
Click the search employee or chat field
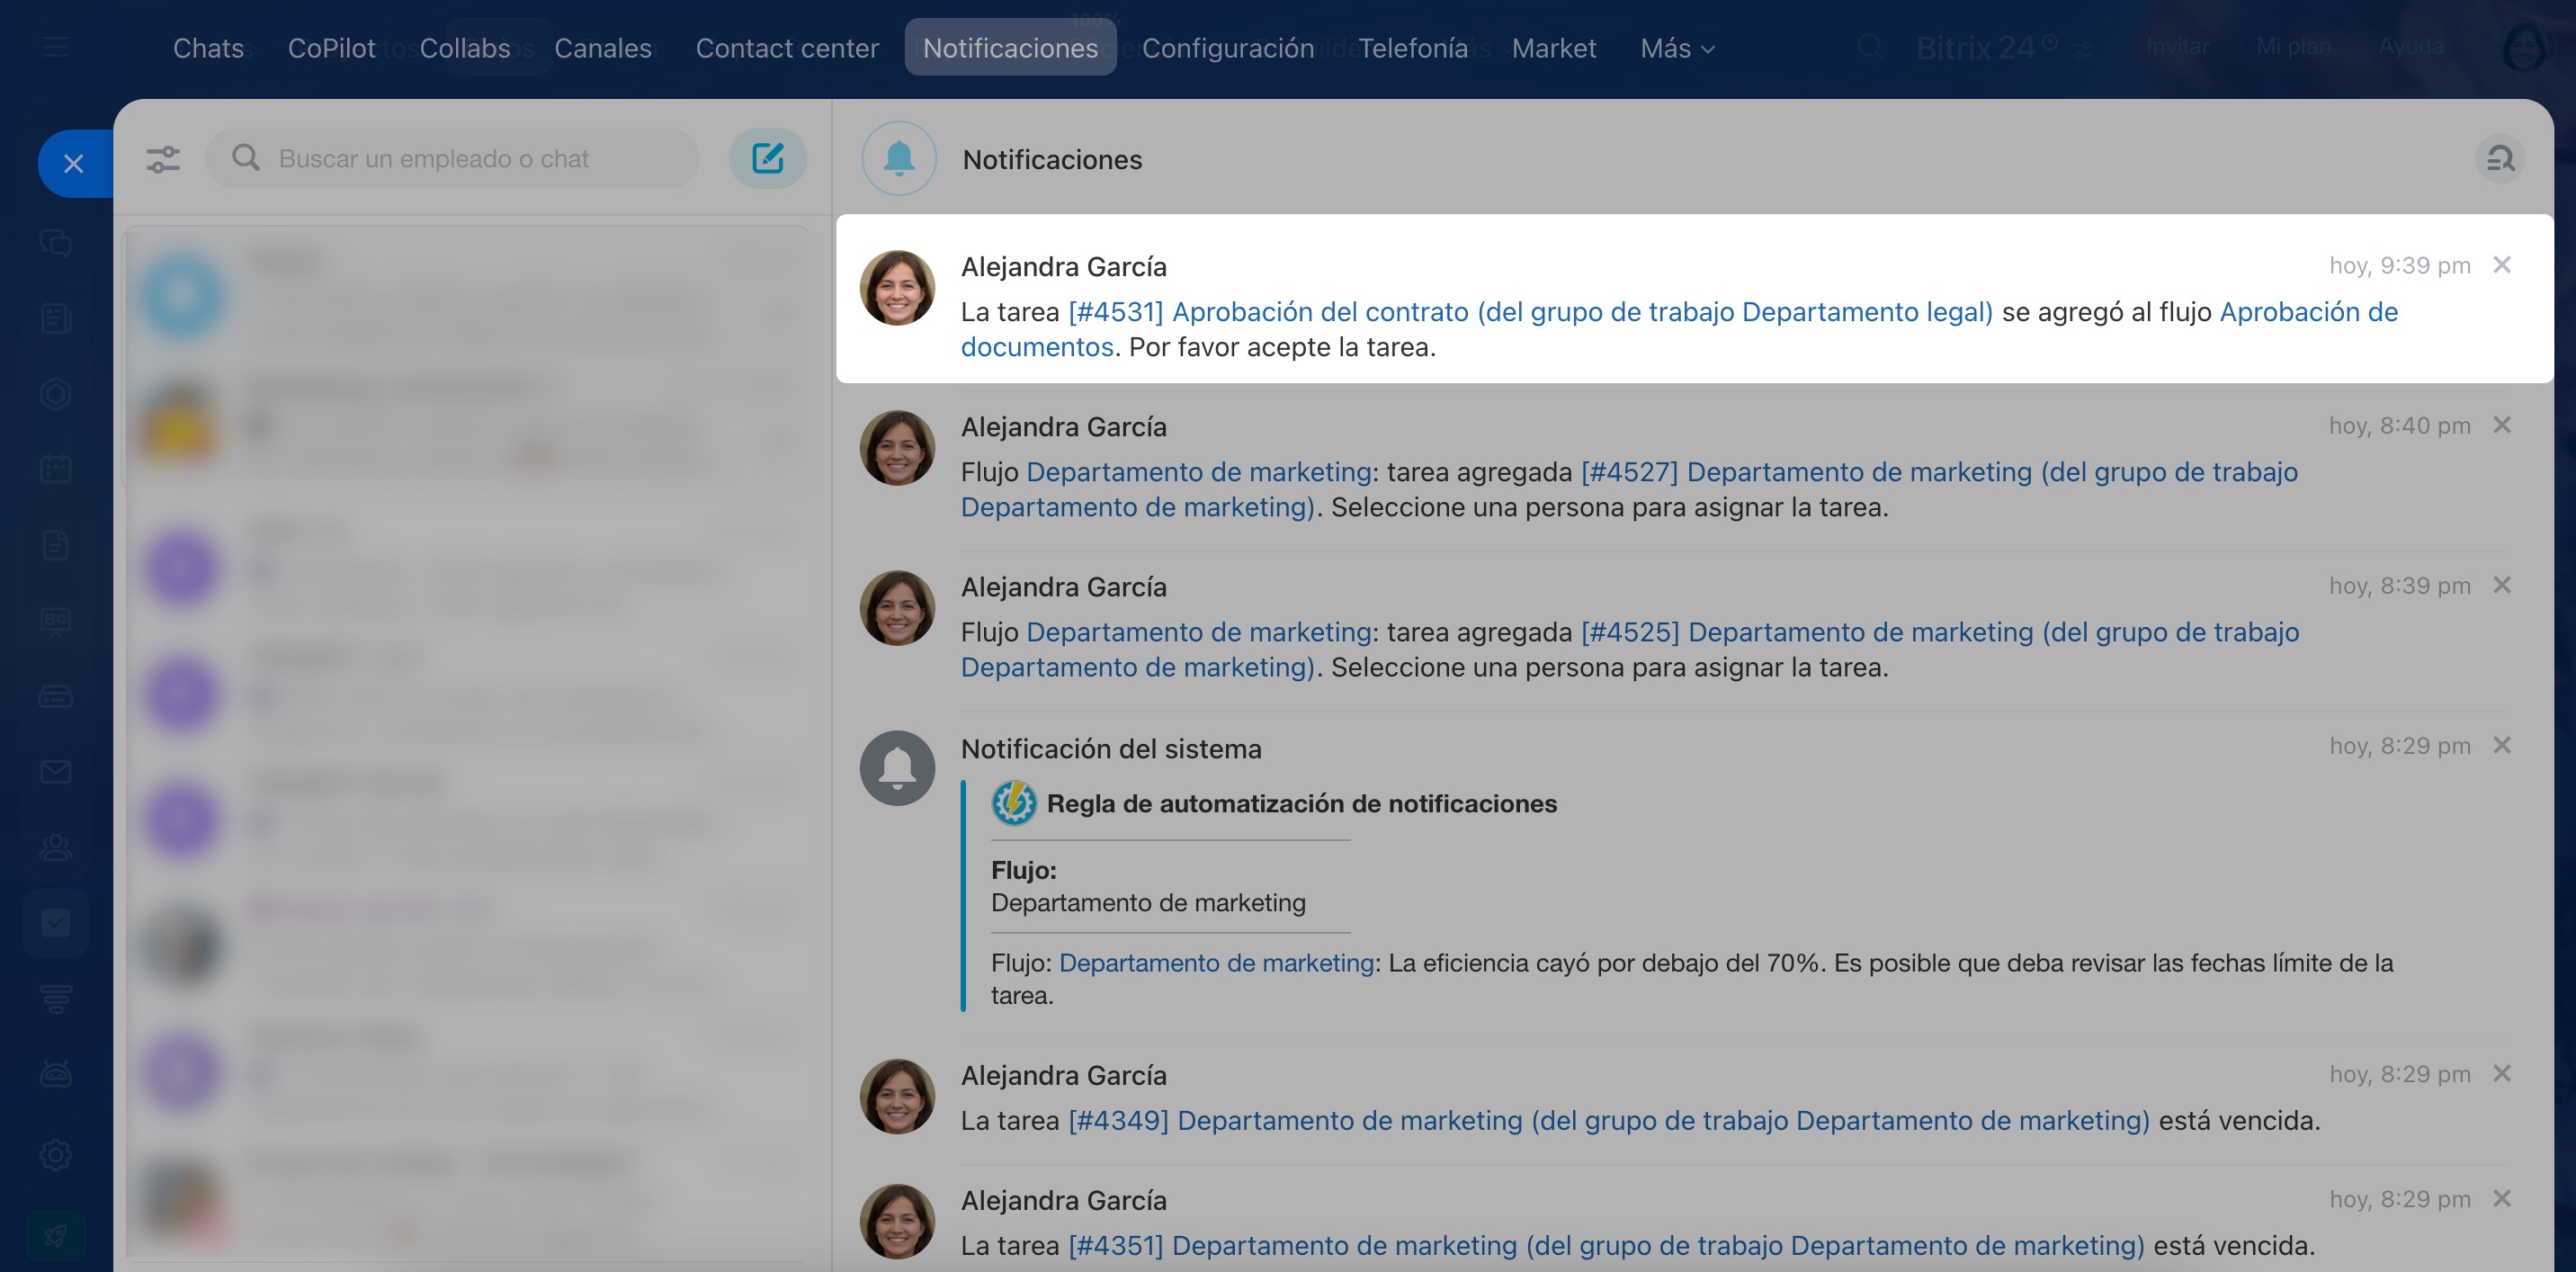coord(452,159)
